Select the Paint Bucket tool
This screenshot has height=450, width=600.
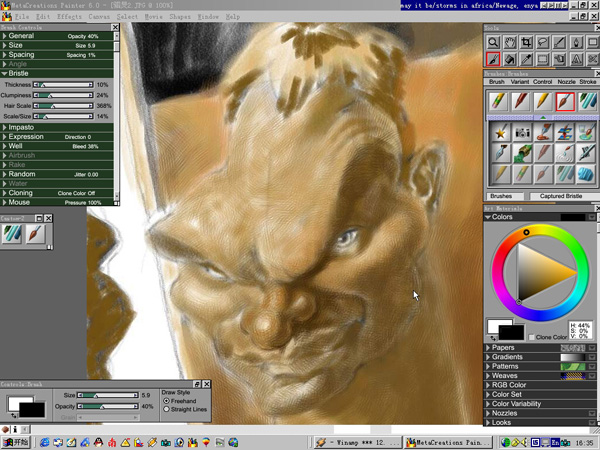510,59
